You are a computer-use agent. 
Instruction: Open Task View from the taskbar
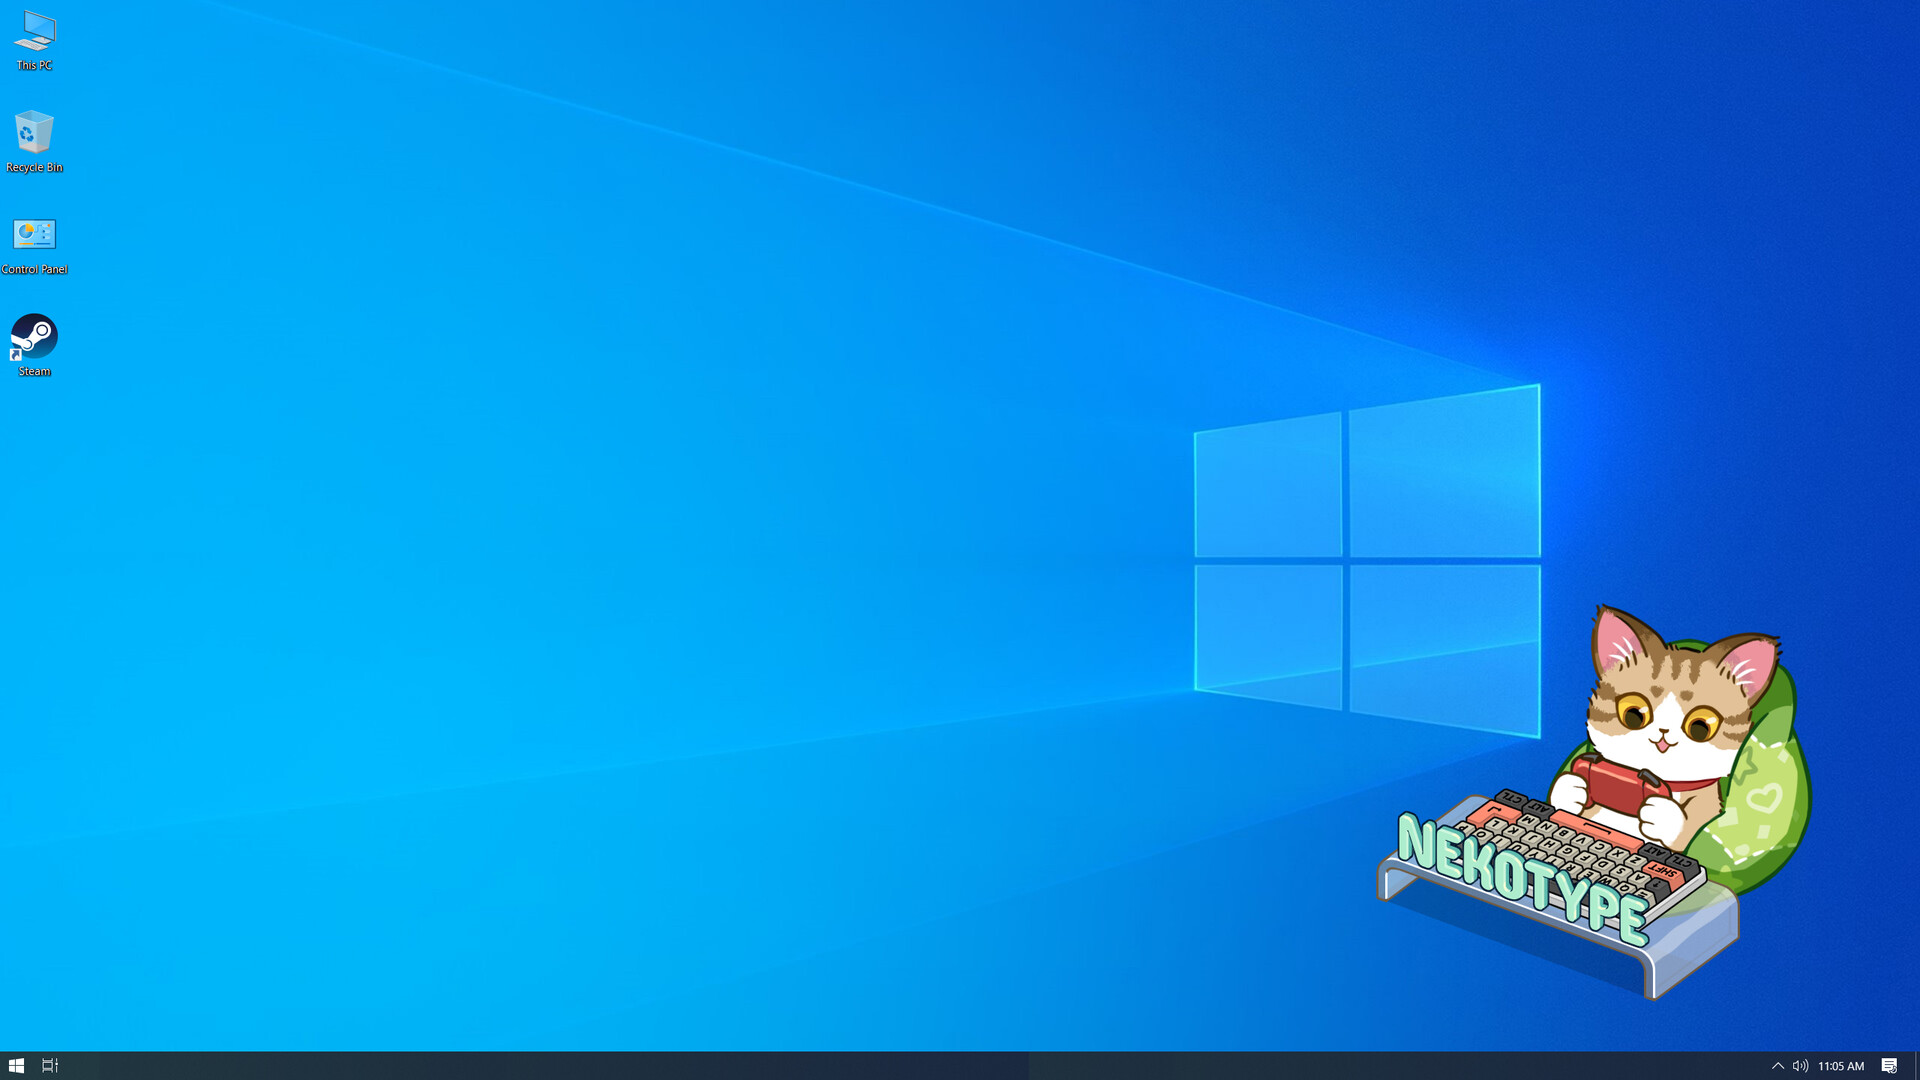(50, 1064)
